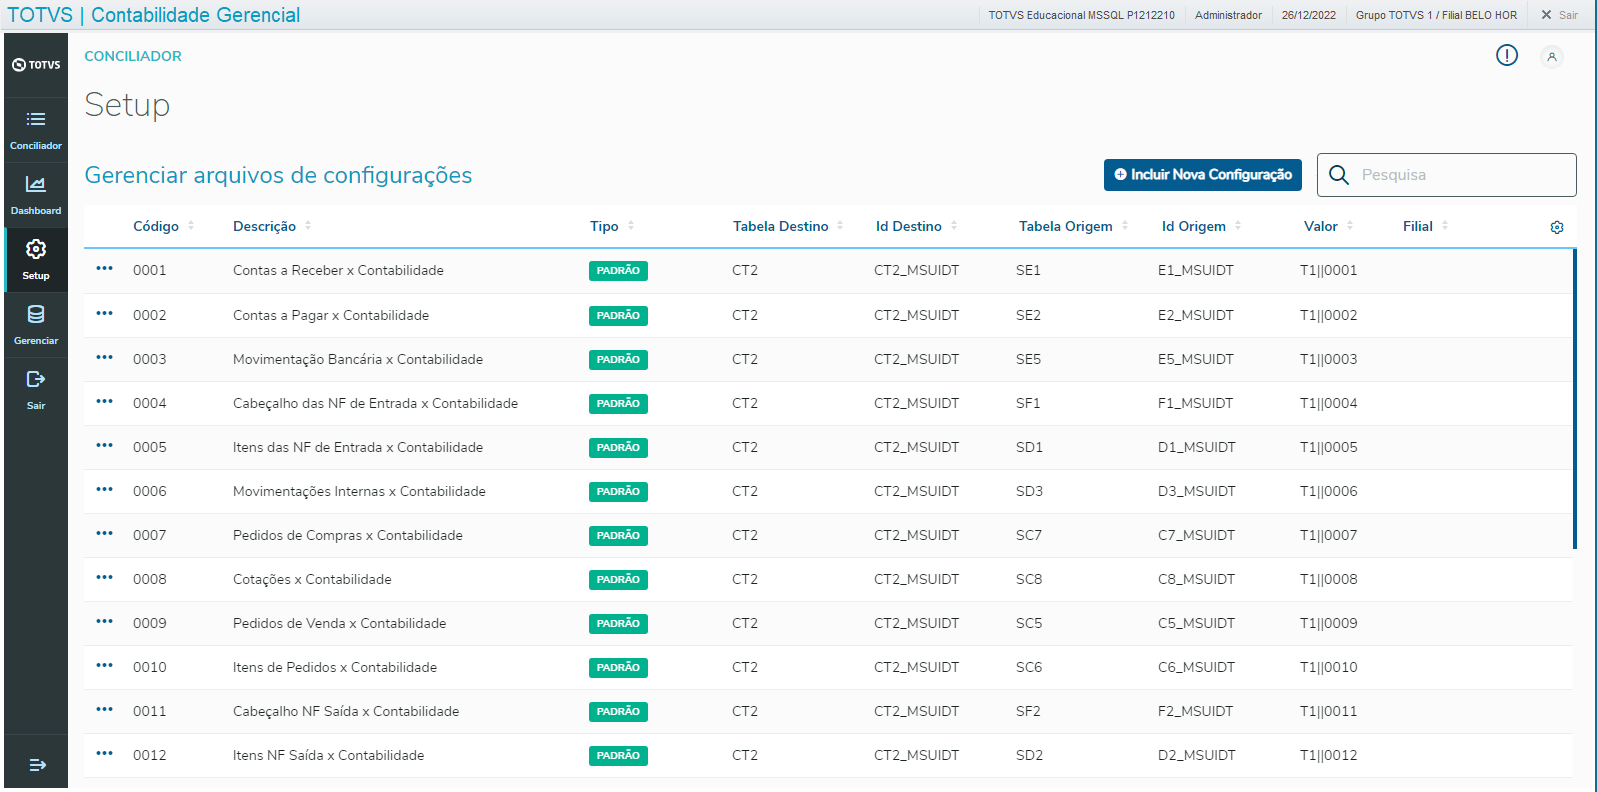
Task: Expand the sidebar menu arrow icon
Action: [x=37, y=765]
